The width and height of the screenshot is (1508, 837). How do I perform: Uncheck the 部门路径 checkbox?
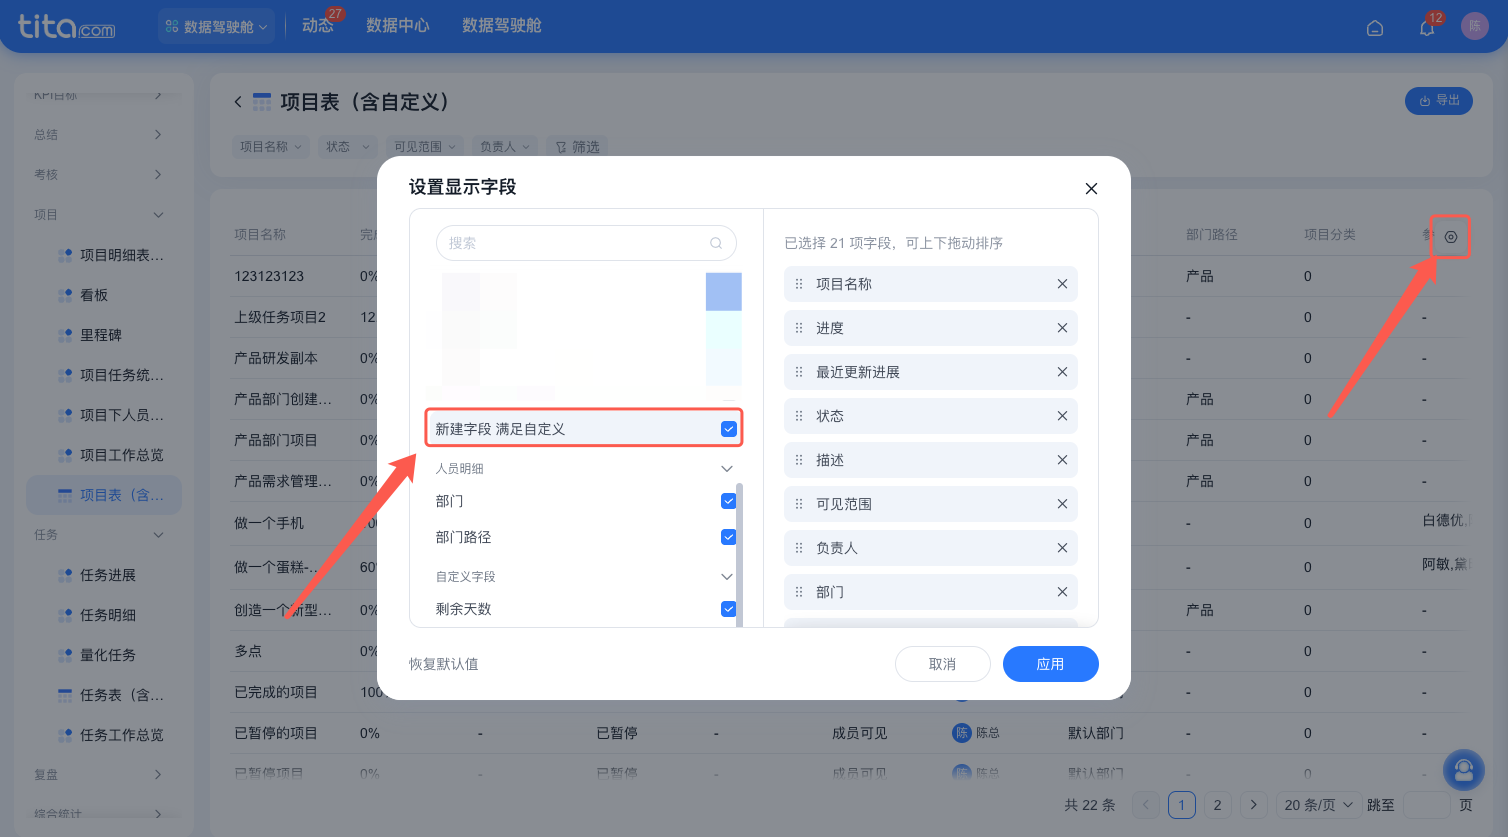point(728,537)
